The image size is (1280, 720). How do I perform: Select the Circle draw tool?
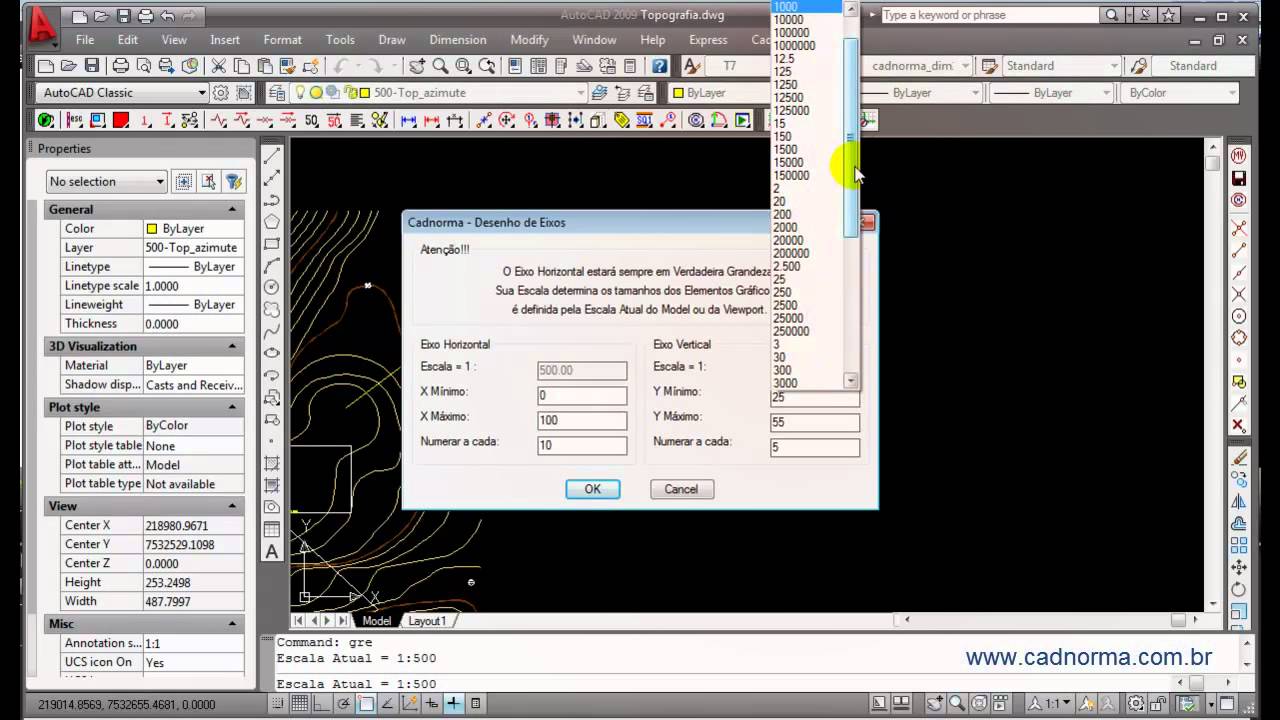point(272,287)
